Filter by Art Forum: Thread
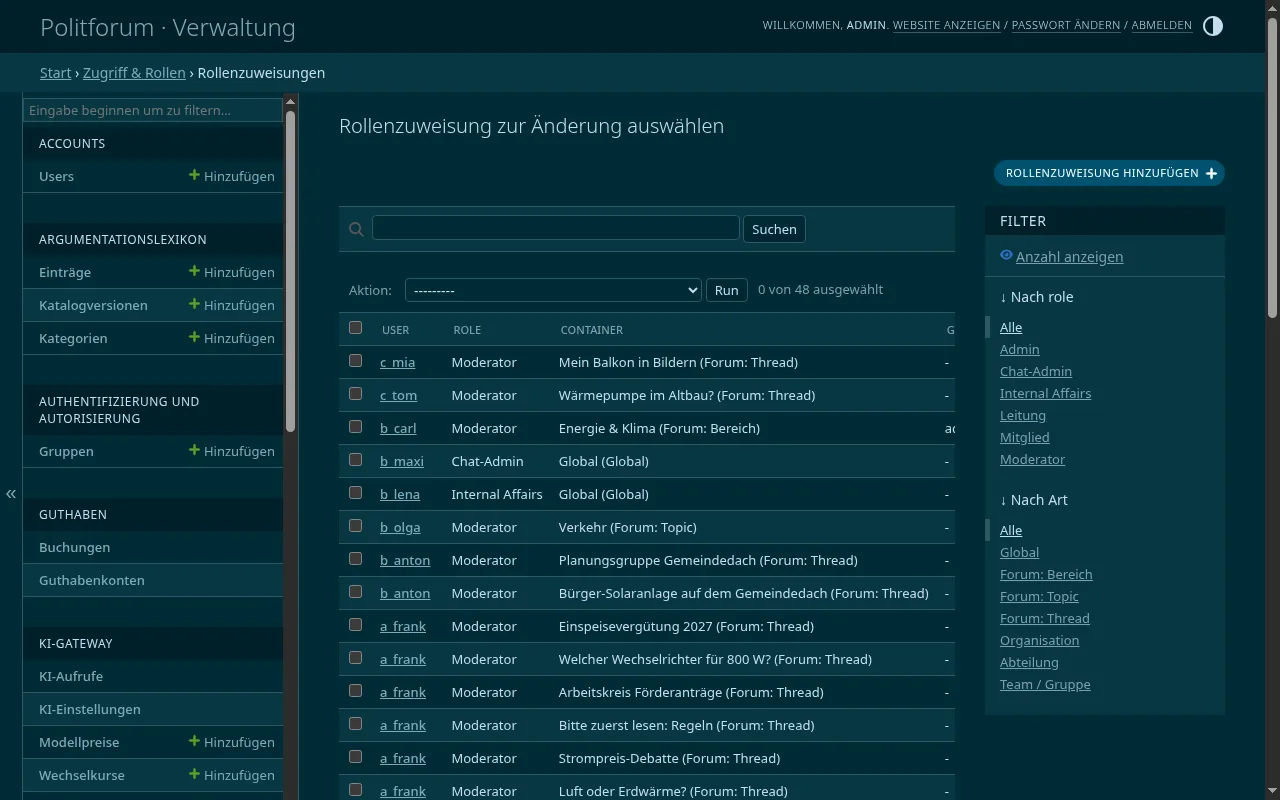1280x800 pixels. tap(1045, 618)
